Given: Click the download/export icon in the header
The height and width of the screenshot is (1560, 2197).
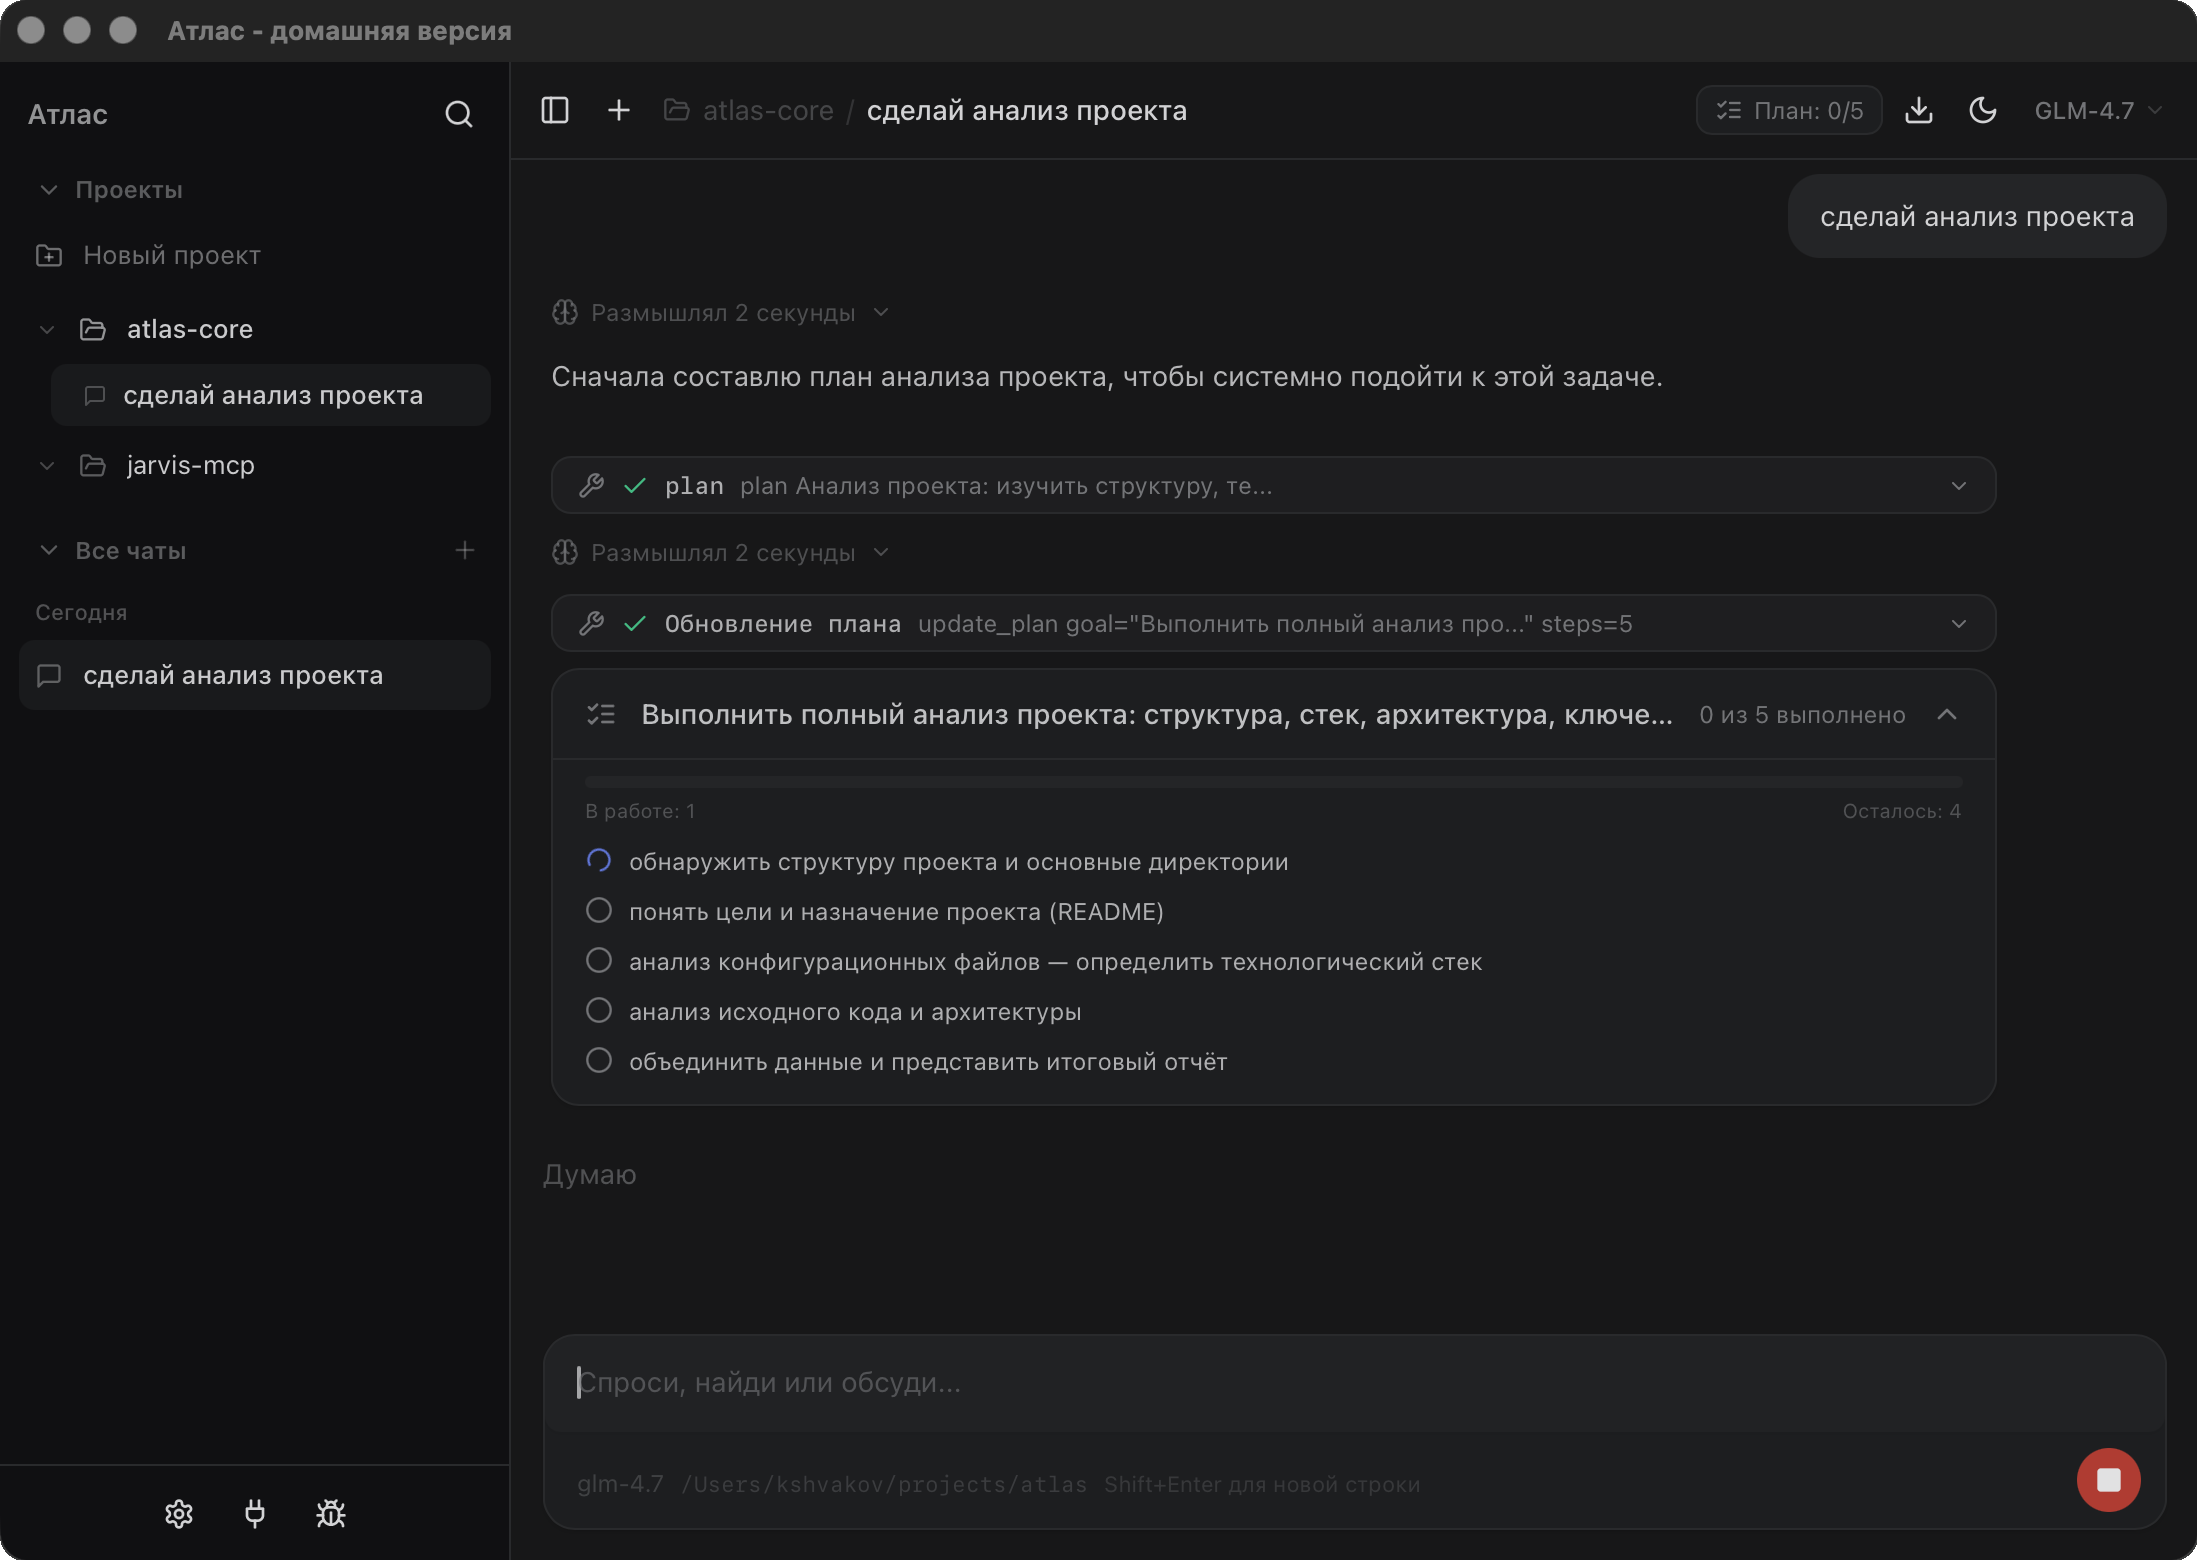Looking at the screenshot, I should 1920,110.
